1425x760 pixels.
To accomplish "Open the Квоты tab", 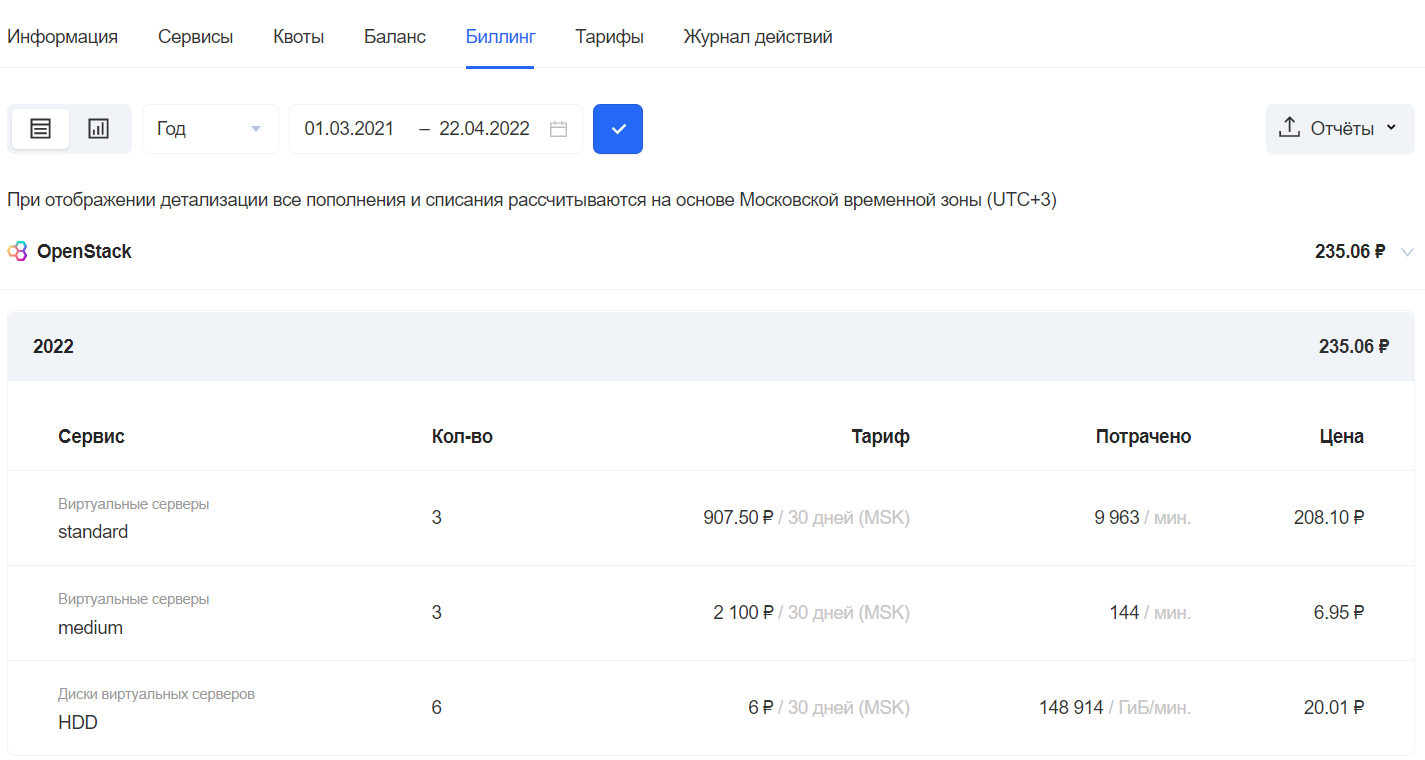I will [x=298, y=37].
